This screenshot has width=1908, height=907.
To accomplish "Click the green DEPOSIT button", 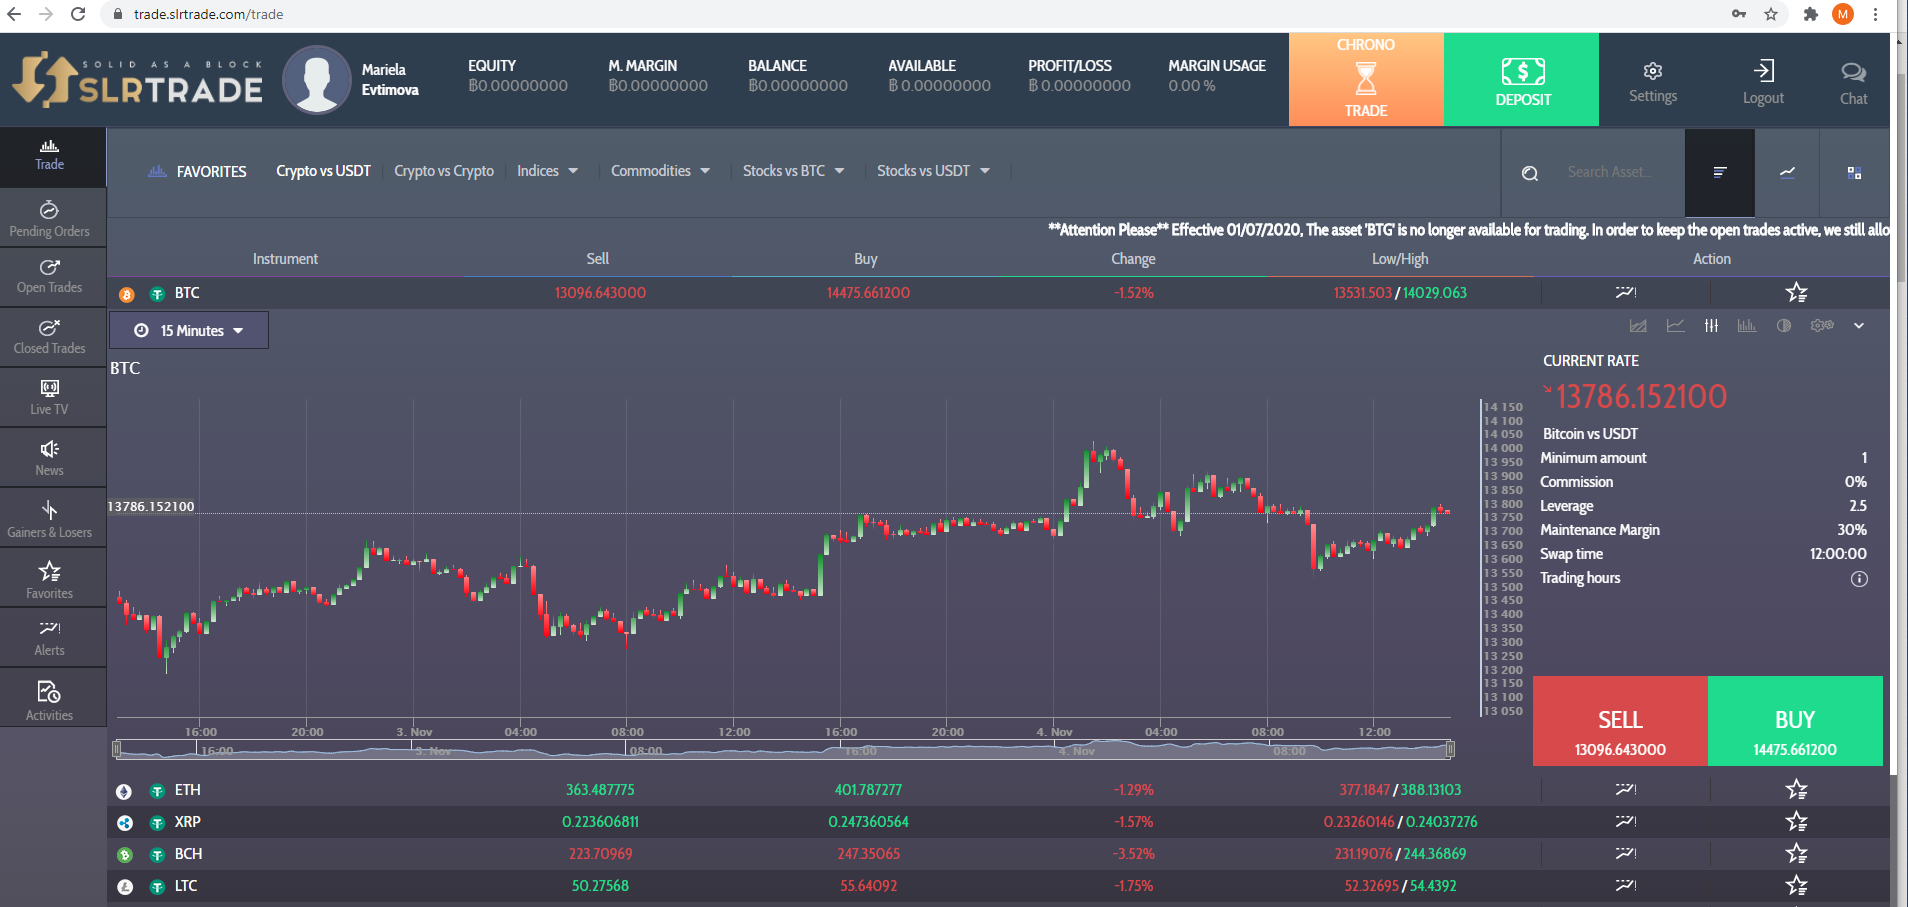I will pos(1522,79).
